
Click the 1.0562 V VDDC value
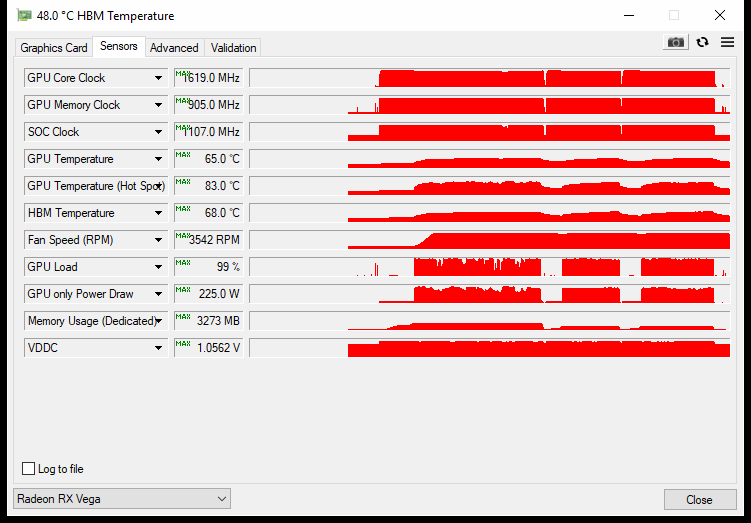(209, 348)
